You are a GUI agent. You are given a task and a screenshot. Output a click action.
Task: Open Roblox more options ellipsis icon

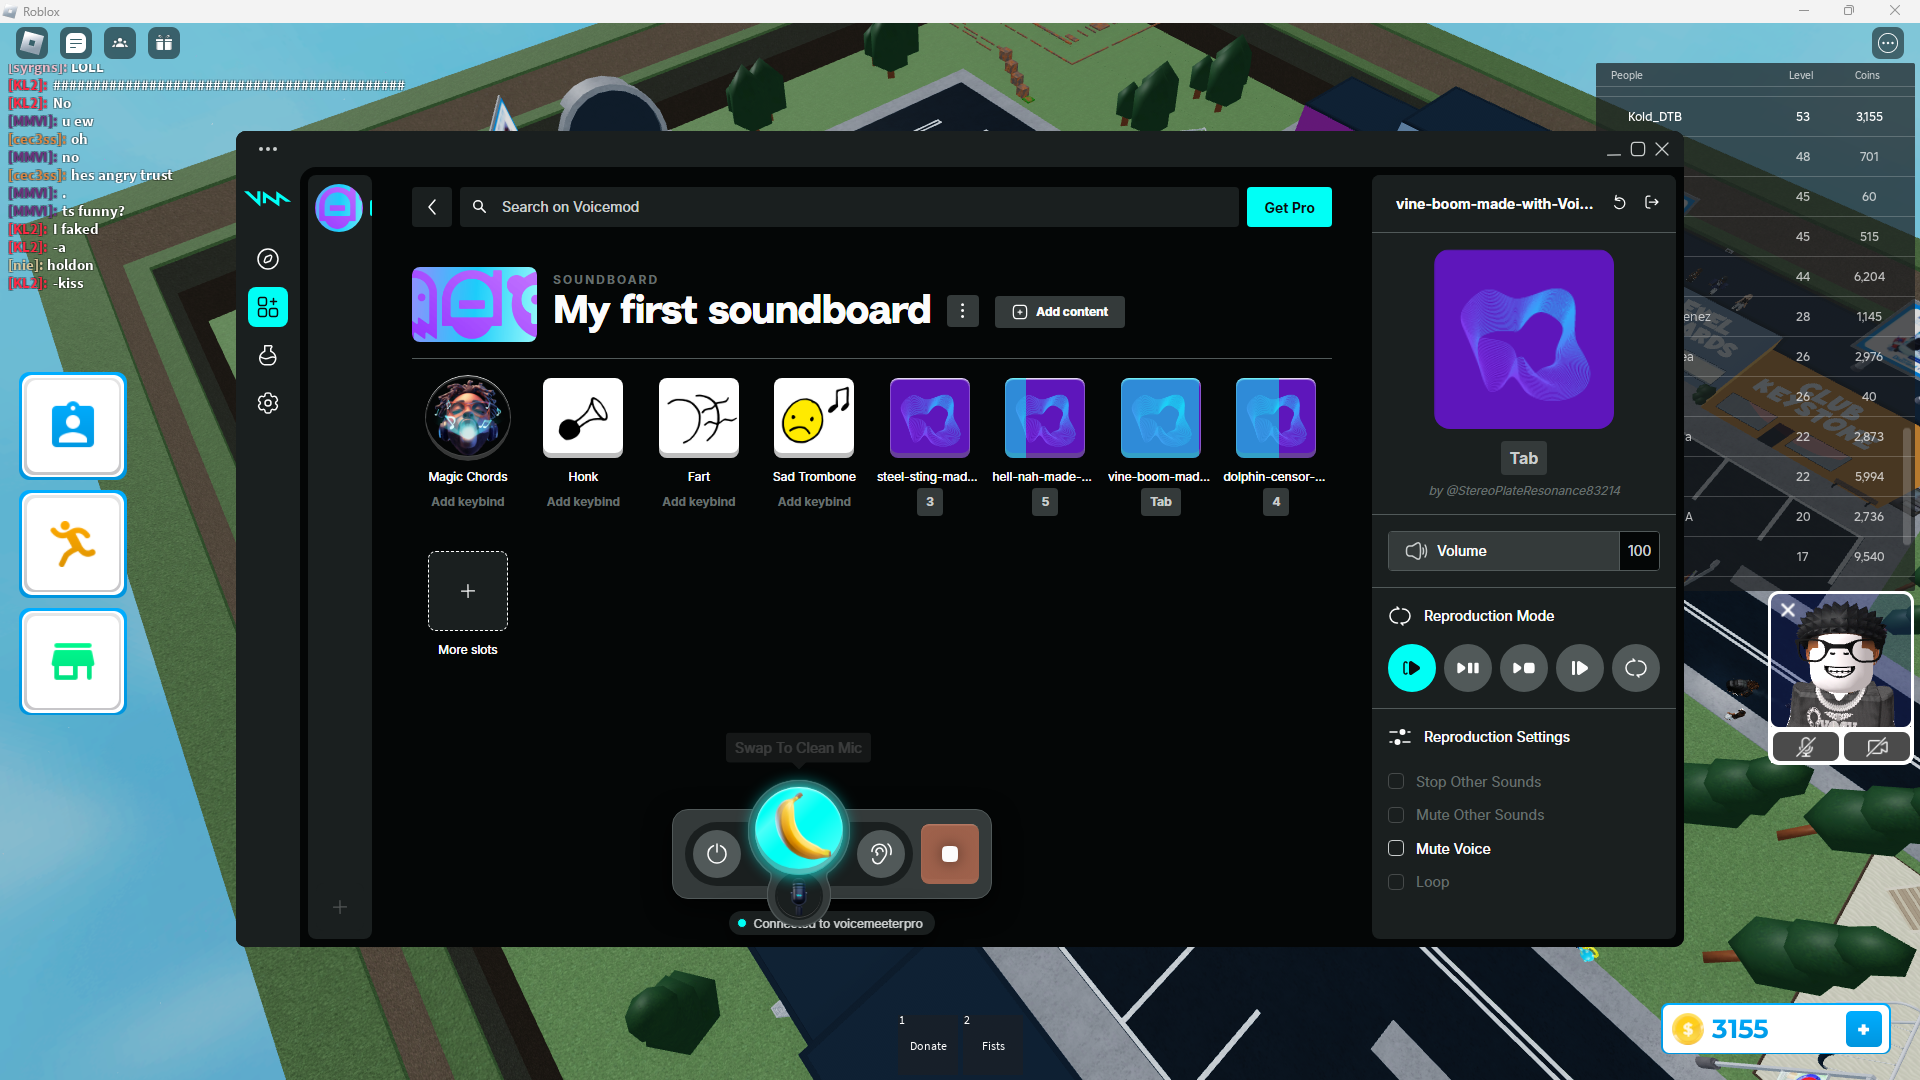click(x=1887, y=43)
